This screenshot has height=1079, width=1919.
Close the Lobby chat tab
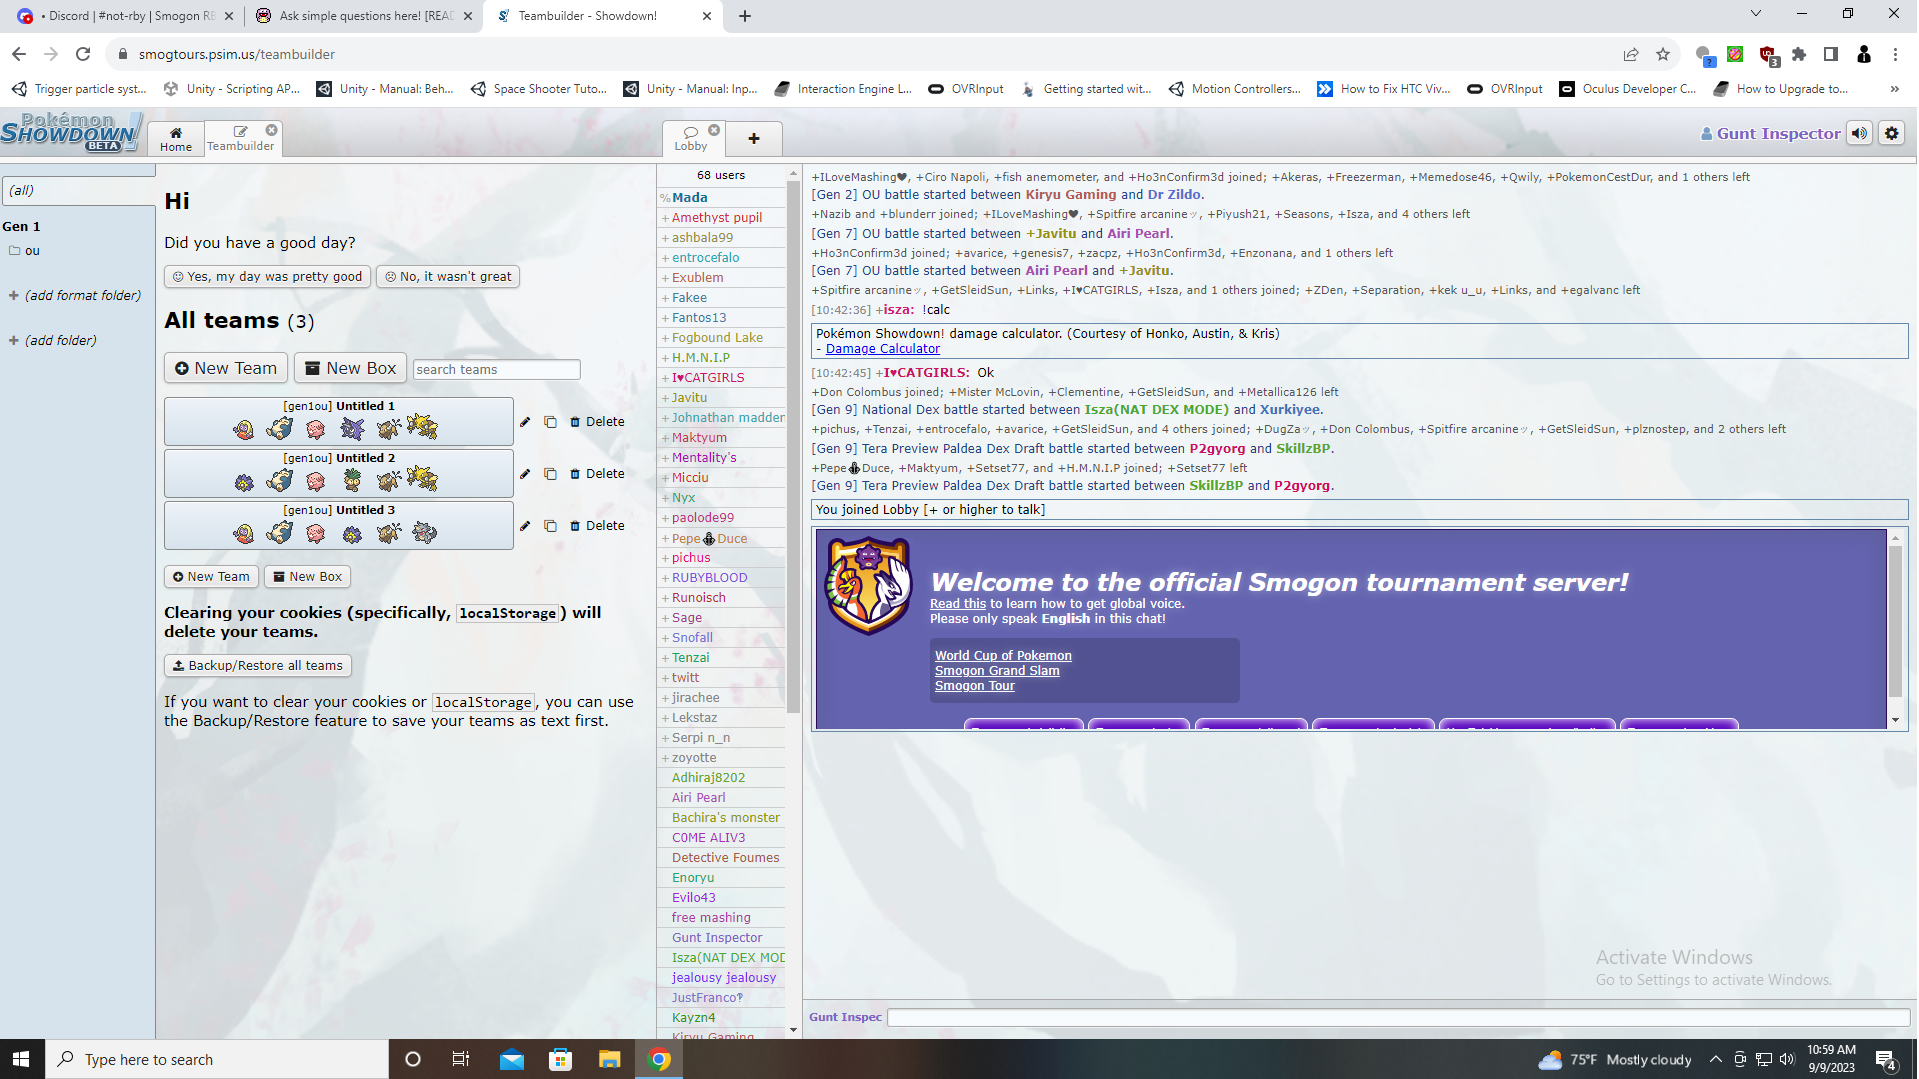point(714,130)
